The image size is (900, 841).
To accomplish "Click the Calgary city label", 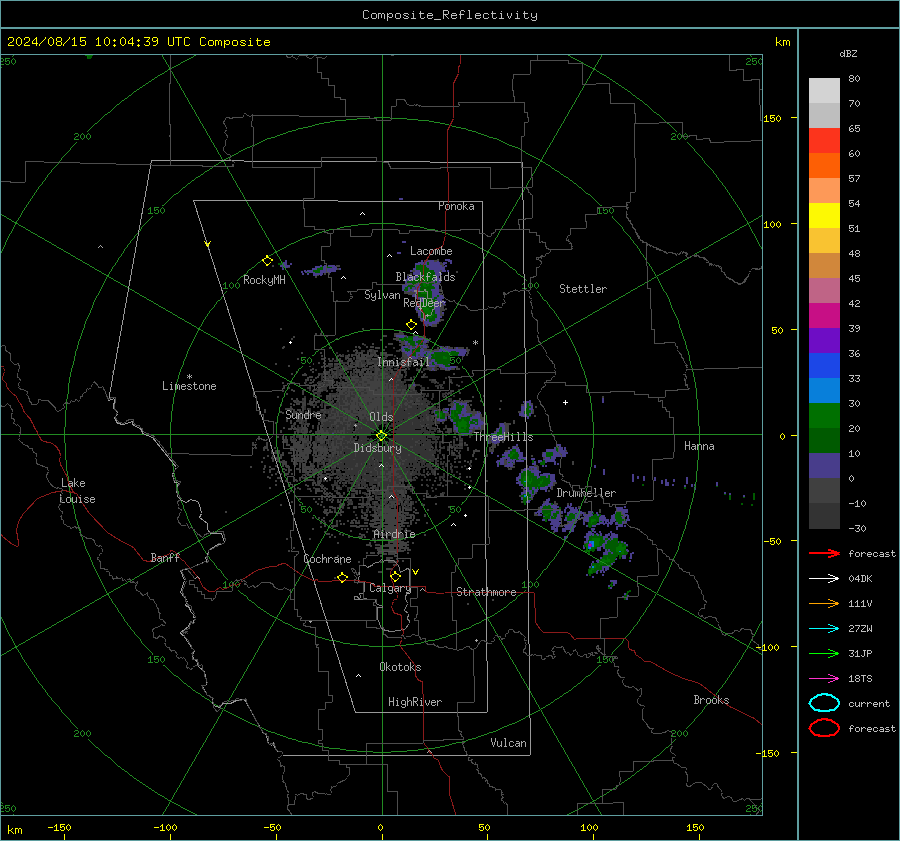I will click(390, 588).
